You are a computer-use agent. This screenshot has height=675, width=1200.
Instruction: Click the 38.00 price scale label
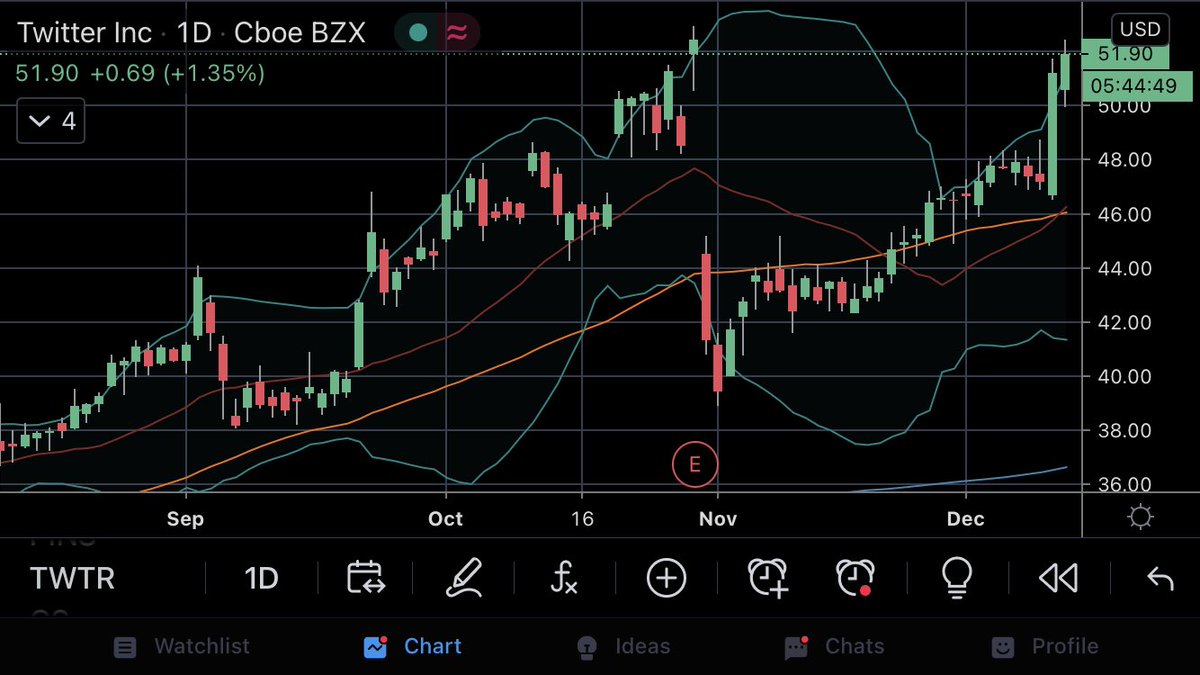pos(1124,430)
